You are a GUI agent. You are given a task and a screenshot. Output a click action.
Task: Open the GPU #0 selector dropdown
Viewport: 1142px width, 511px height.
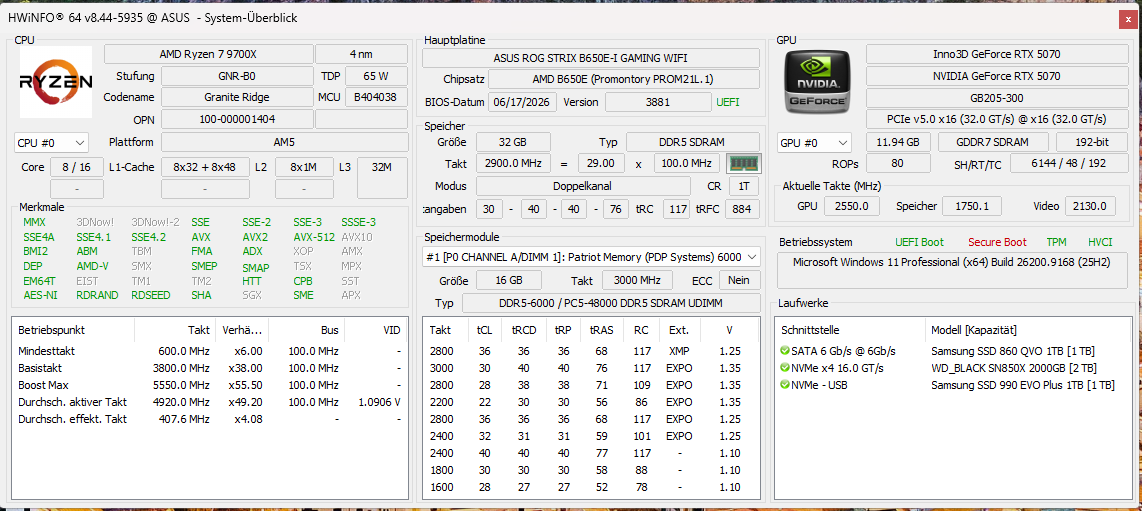814,142
